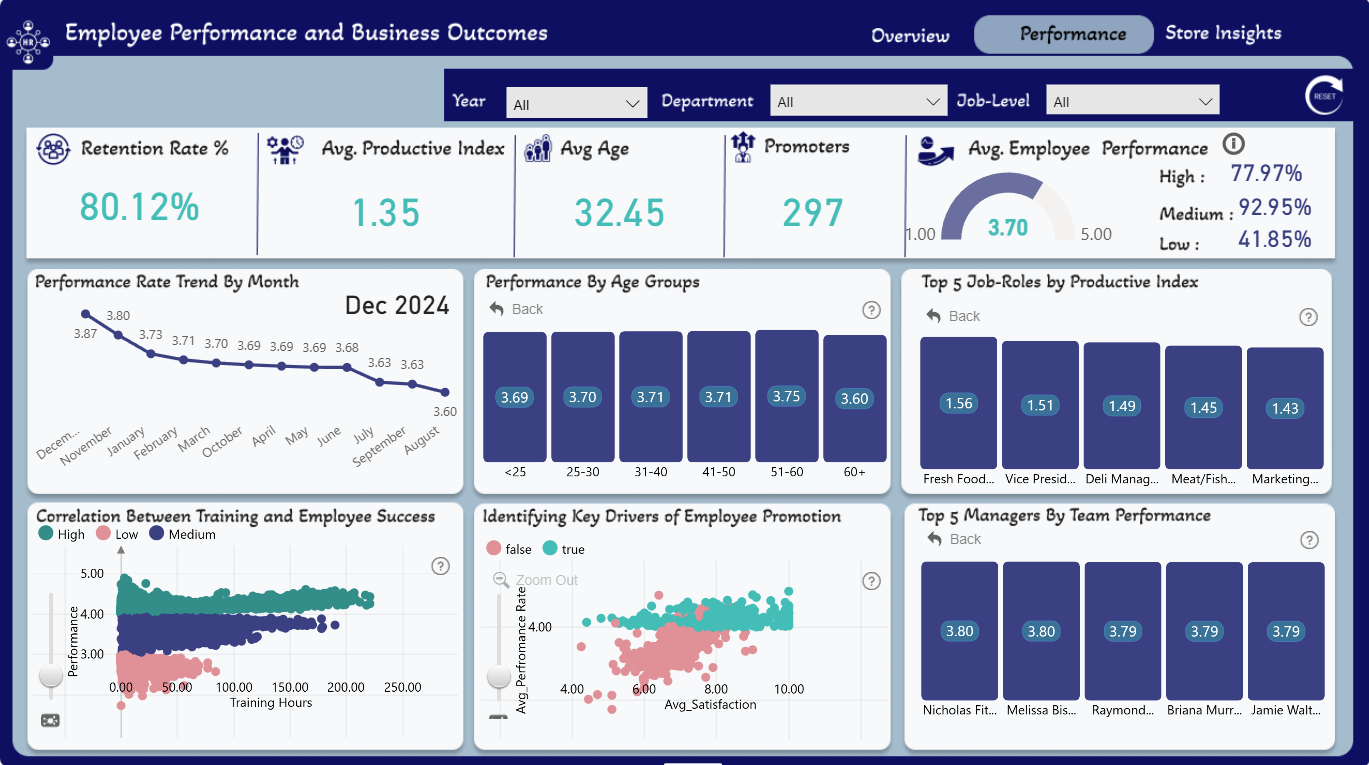
Task: Click help icon in Training Correlation chart
Action: [x=440, y=566]
